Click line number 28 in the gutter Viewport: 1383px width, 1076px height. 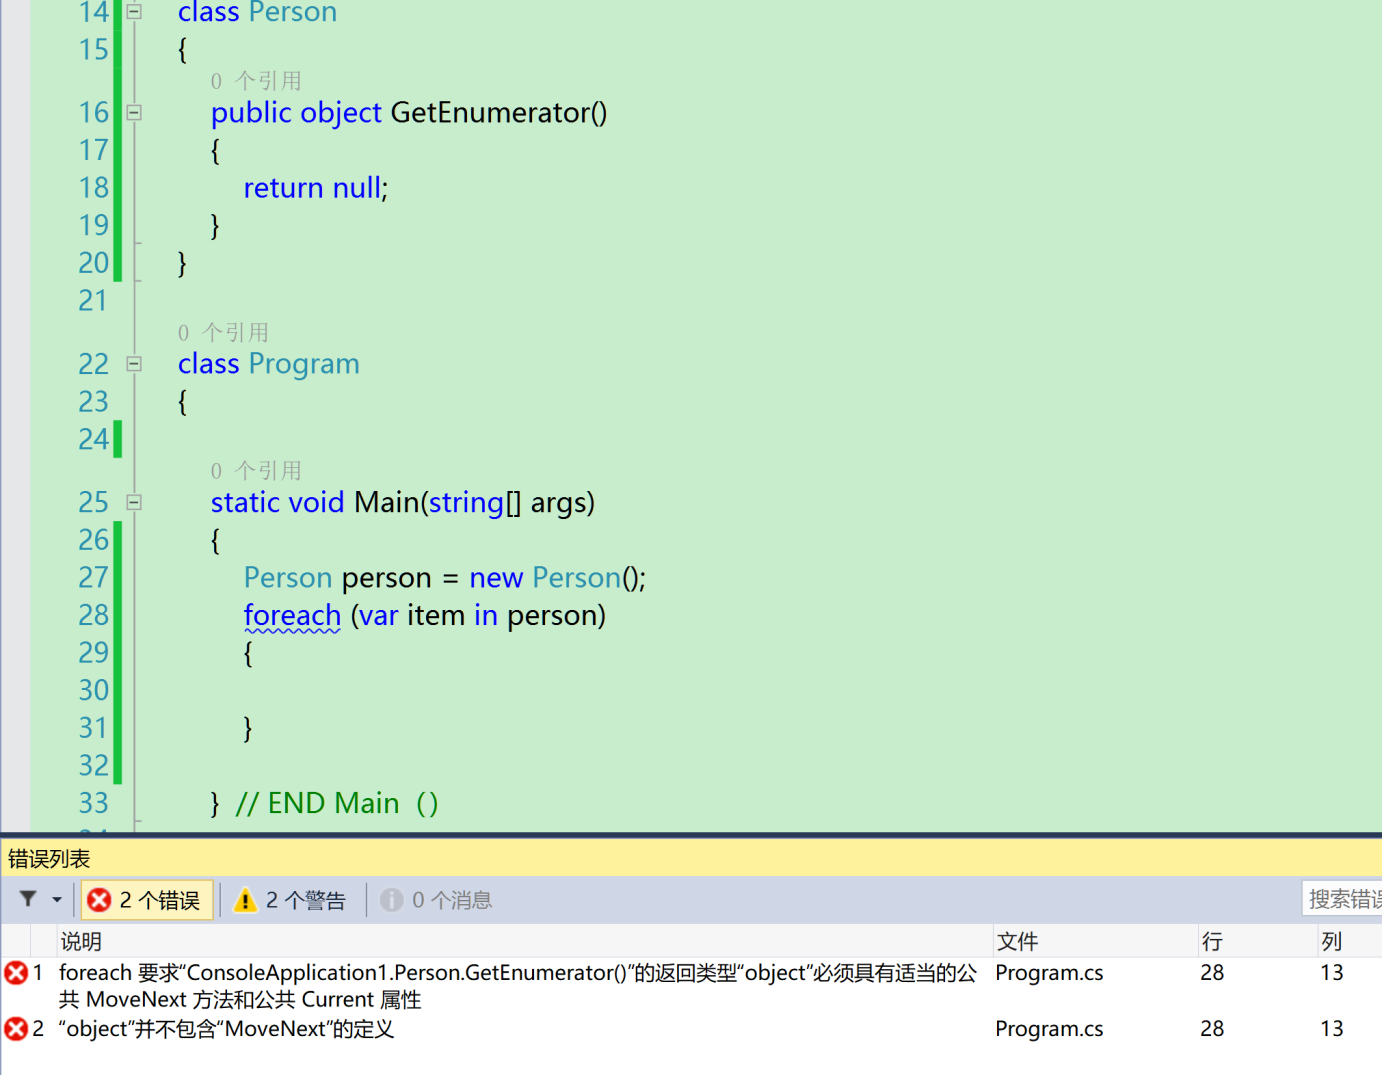click(93, 615)
